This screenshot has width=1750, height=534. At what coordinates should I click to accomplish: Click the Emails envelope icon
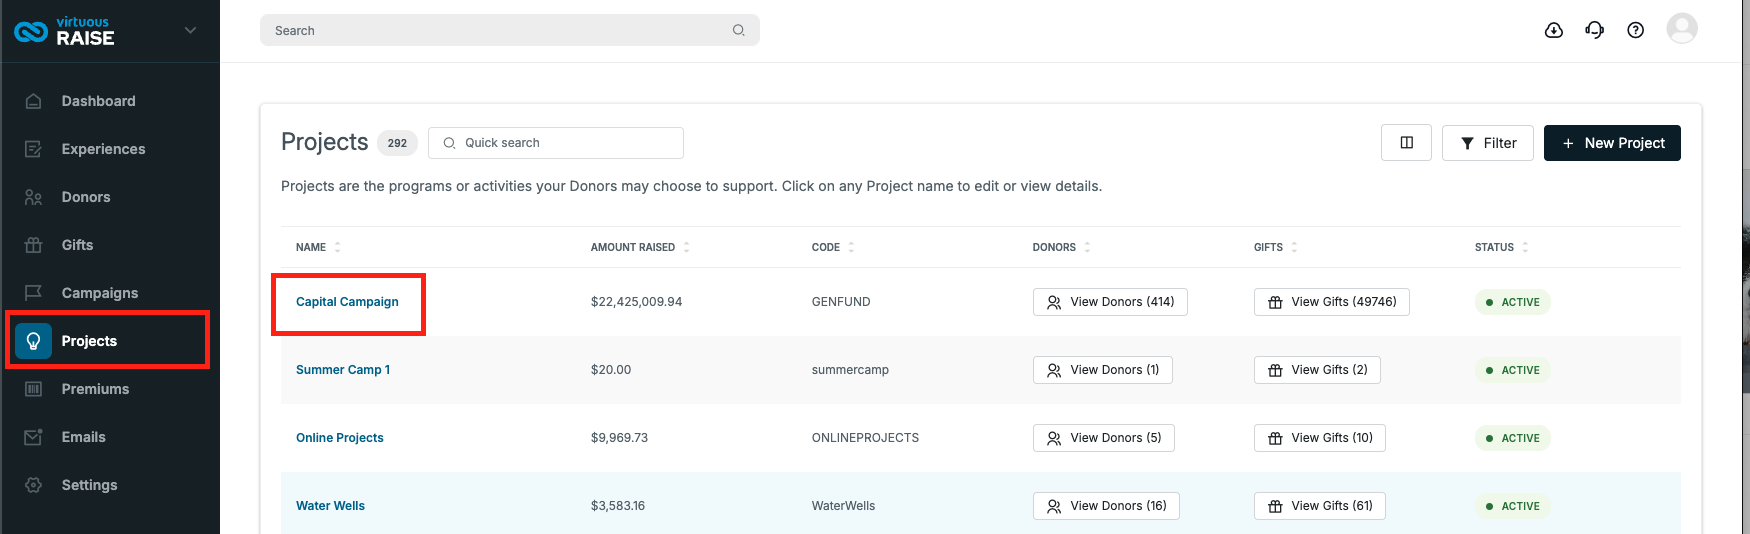click(x=33, y=437)
